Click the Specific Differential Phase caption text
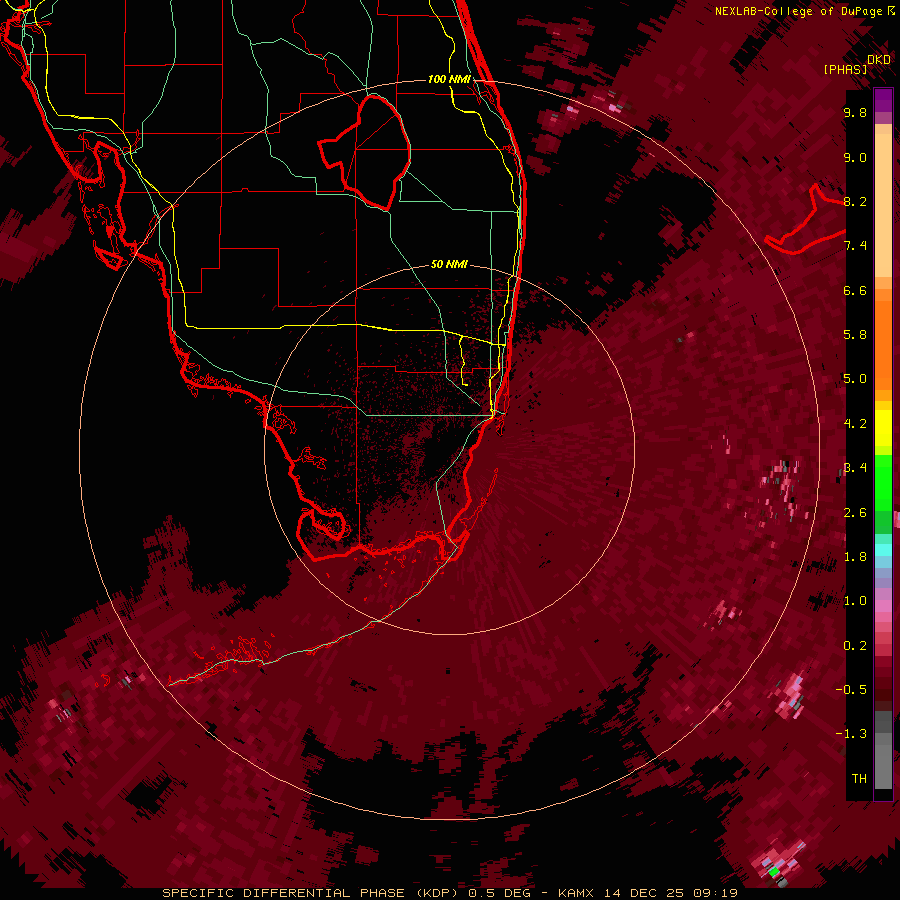 [x=449, y=893]
